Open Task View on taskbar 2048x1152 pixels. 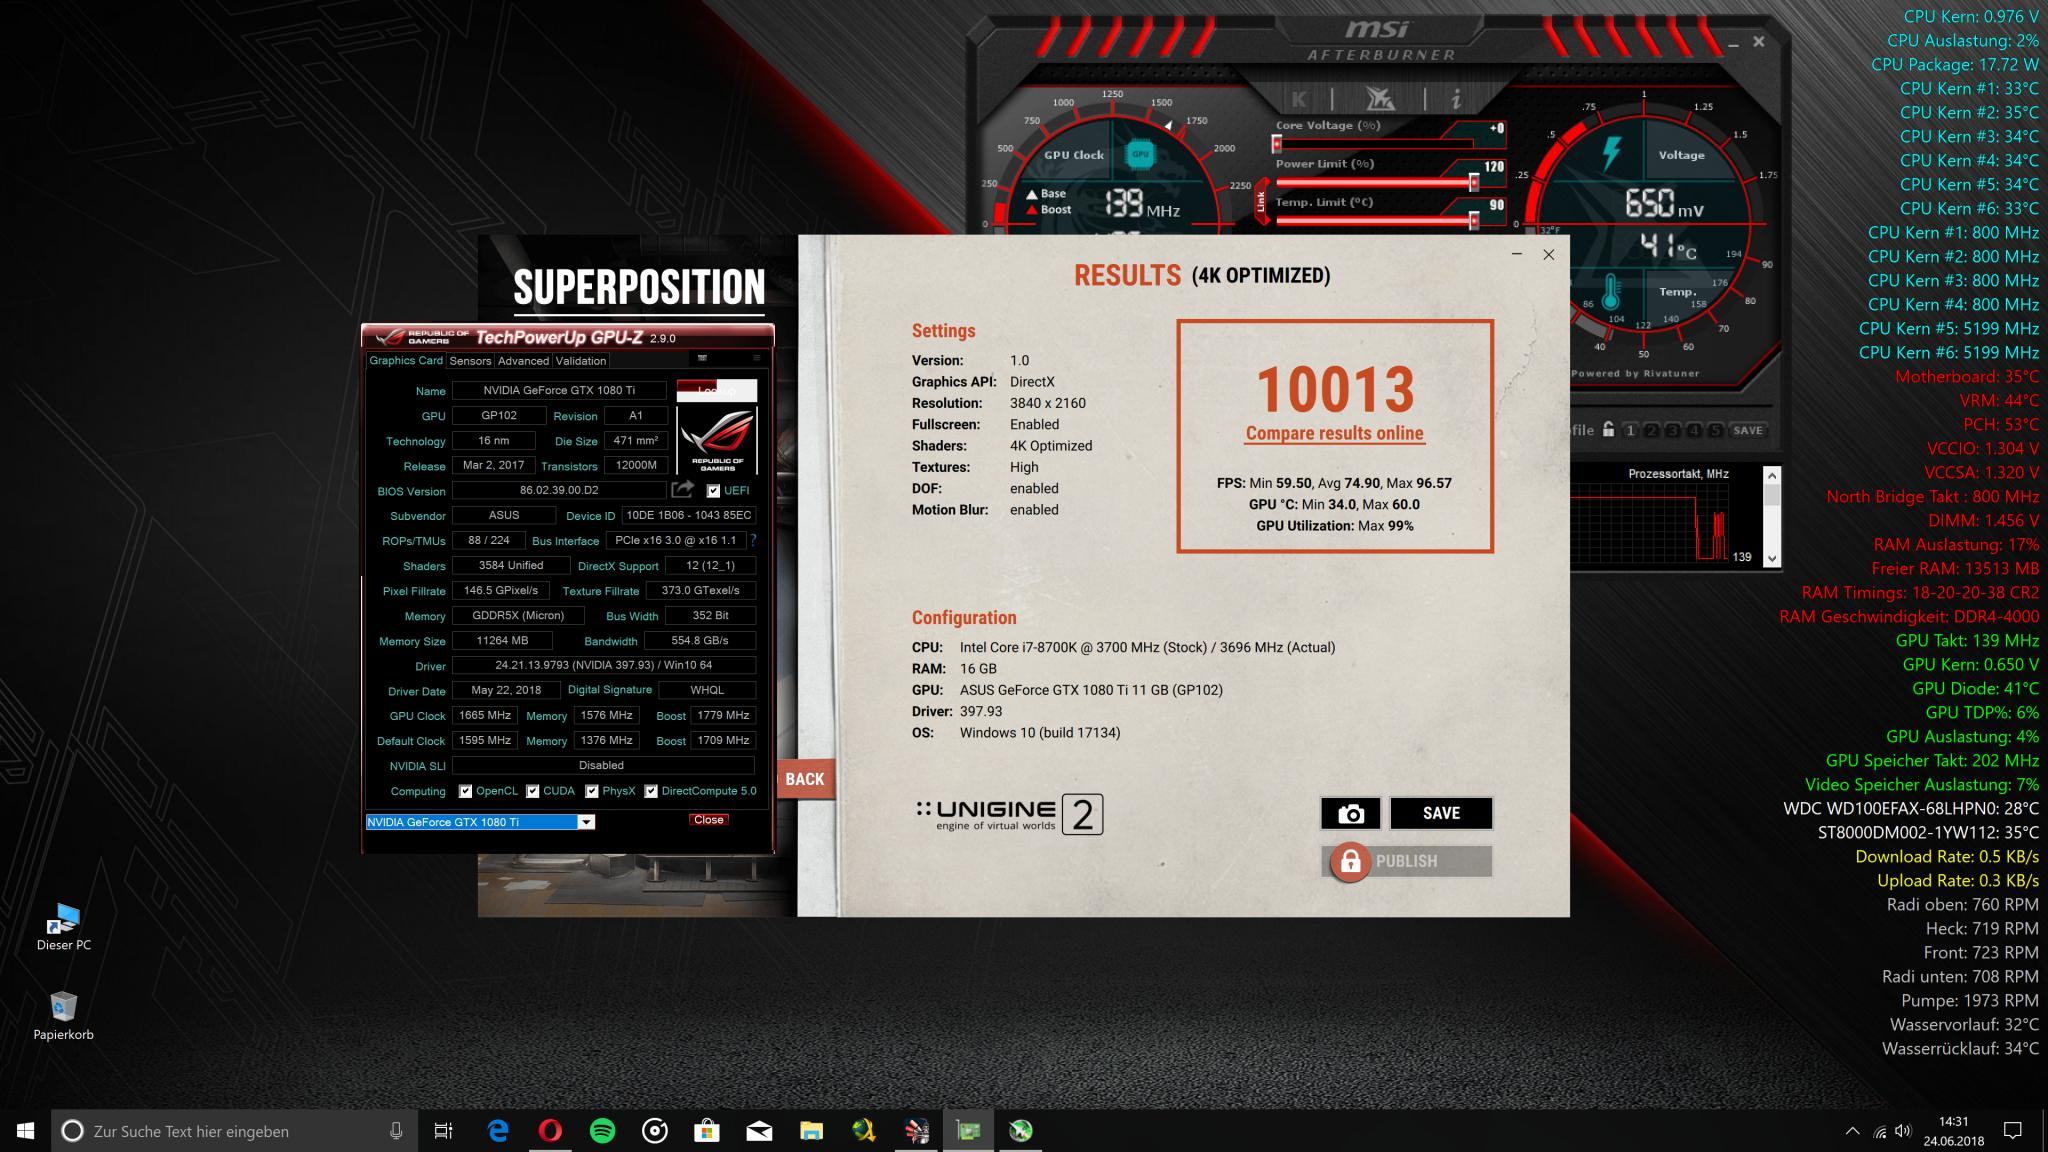point(444,1131)
